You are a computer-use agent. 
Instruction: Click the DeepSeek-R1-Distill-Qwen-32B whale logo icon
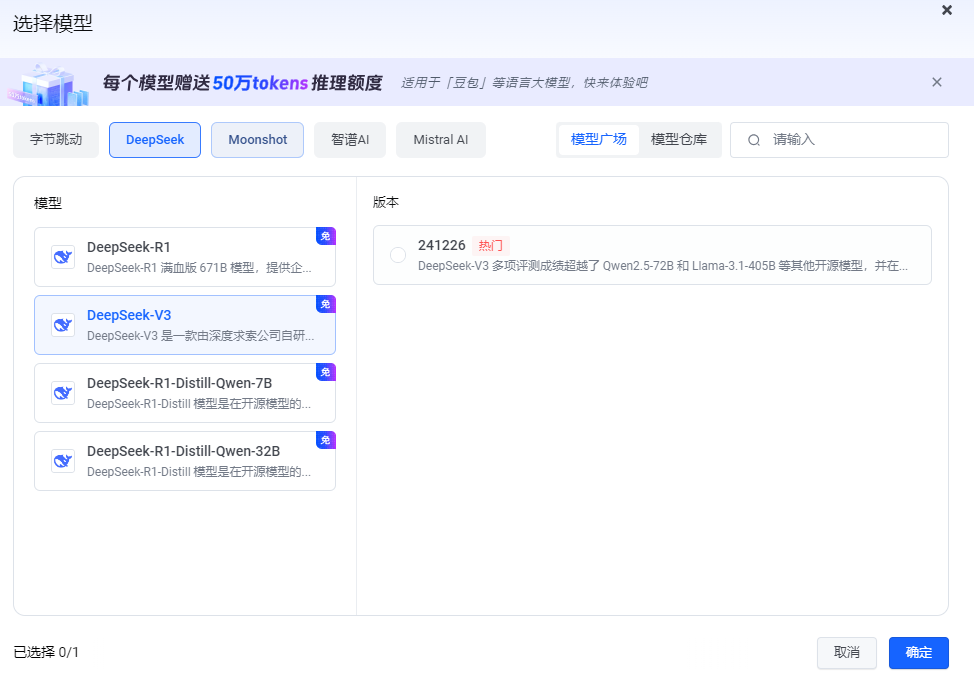pyautogui.click(x=63, y=461)
